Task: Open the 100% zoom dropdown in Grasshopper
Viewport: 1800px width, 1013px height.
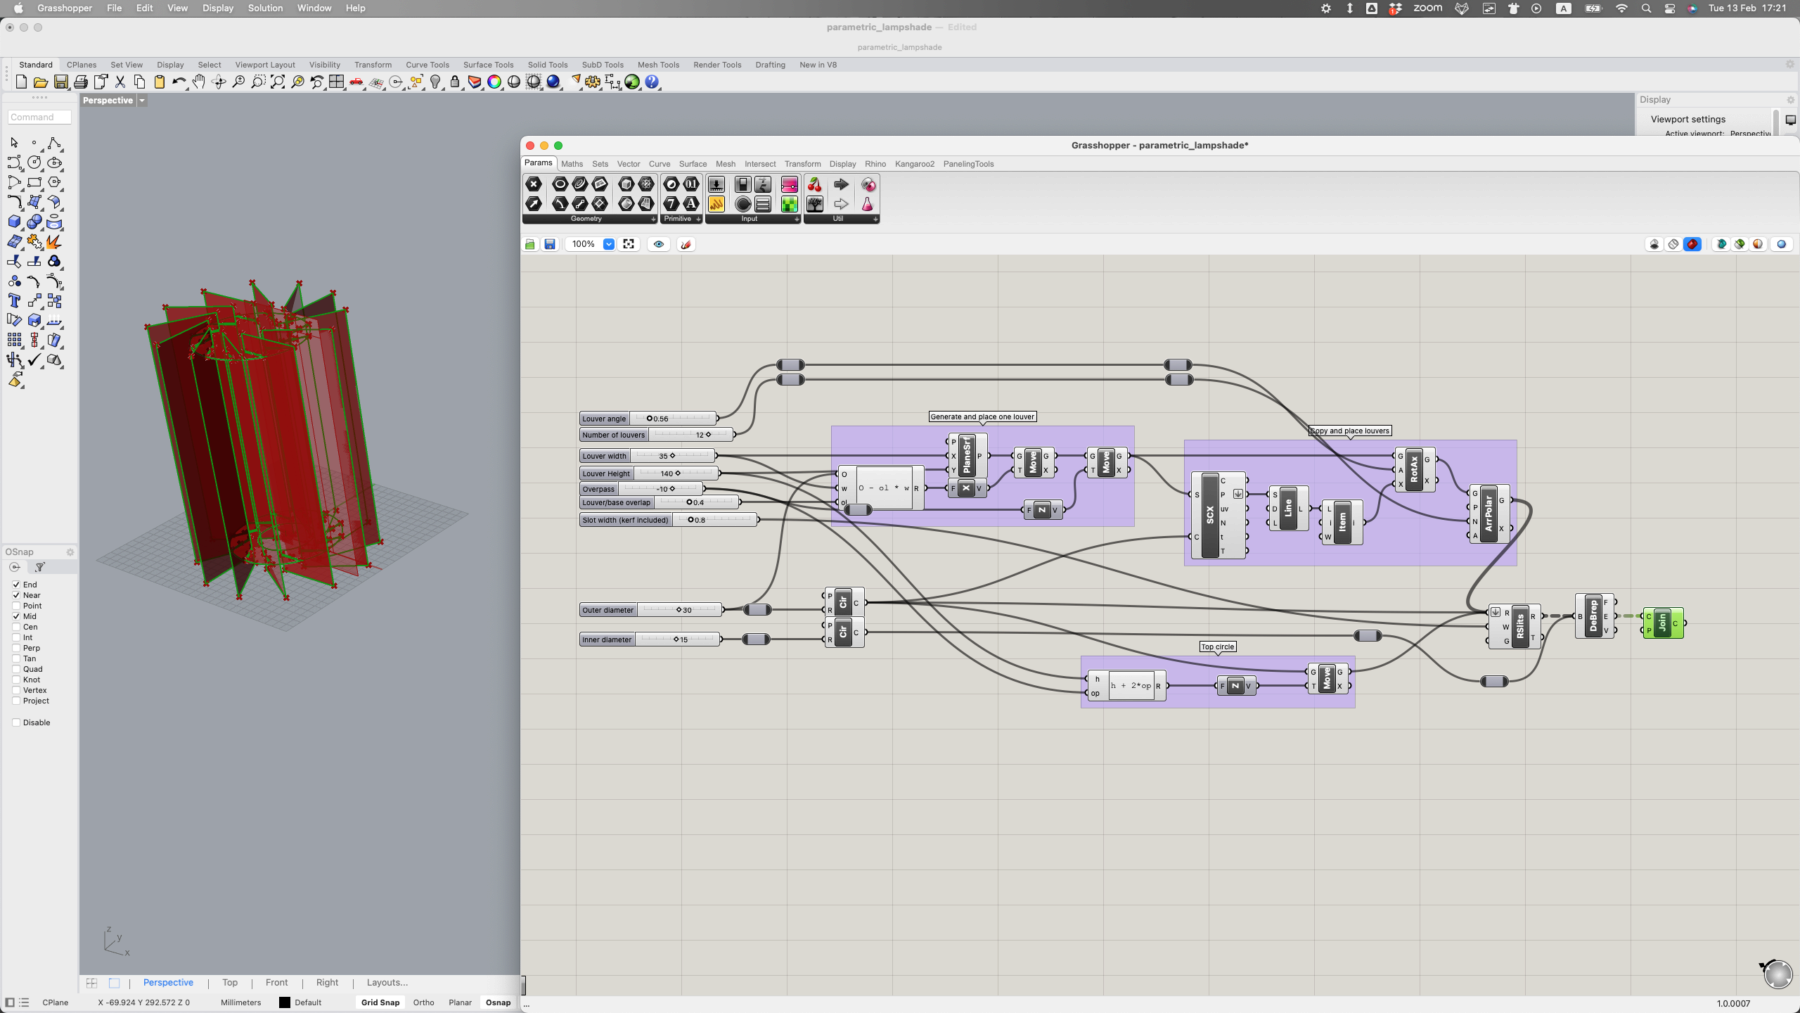Action: click(x=608, y=244)
